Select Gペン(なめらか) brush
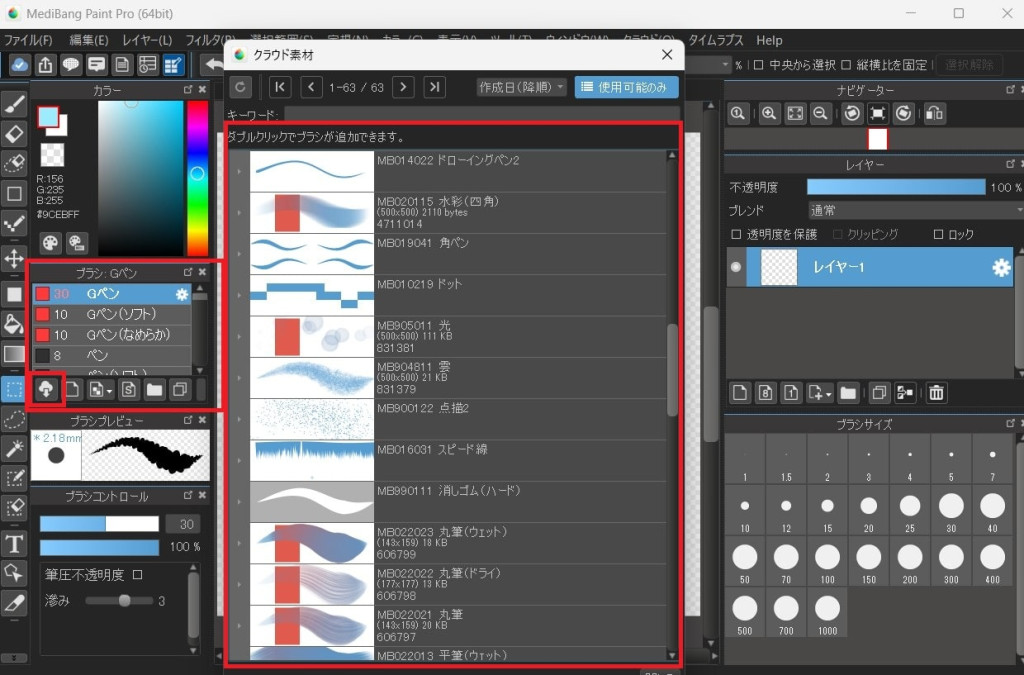Viewport: 1024px width, 675px height. [112, 335]
